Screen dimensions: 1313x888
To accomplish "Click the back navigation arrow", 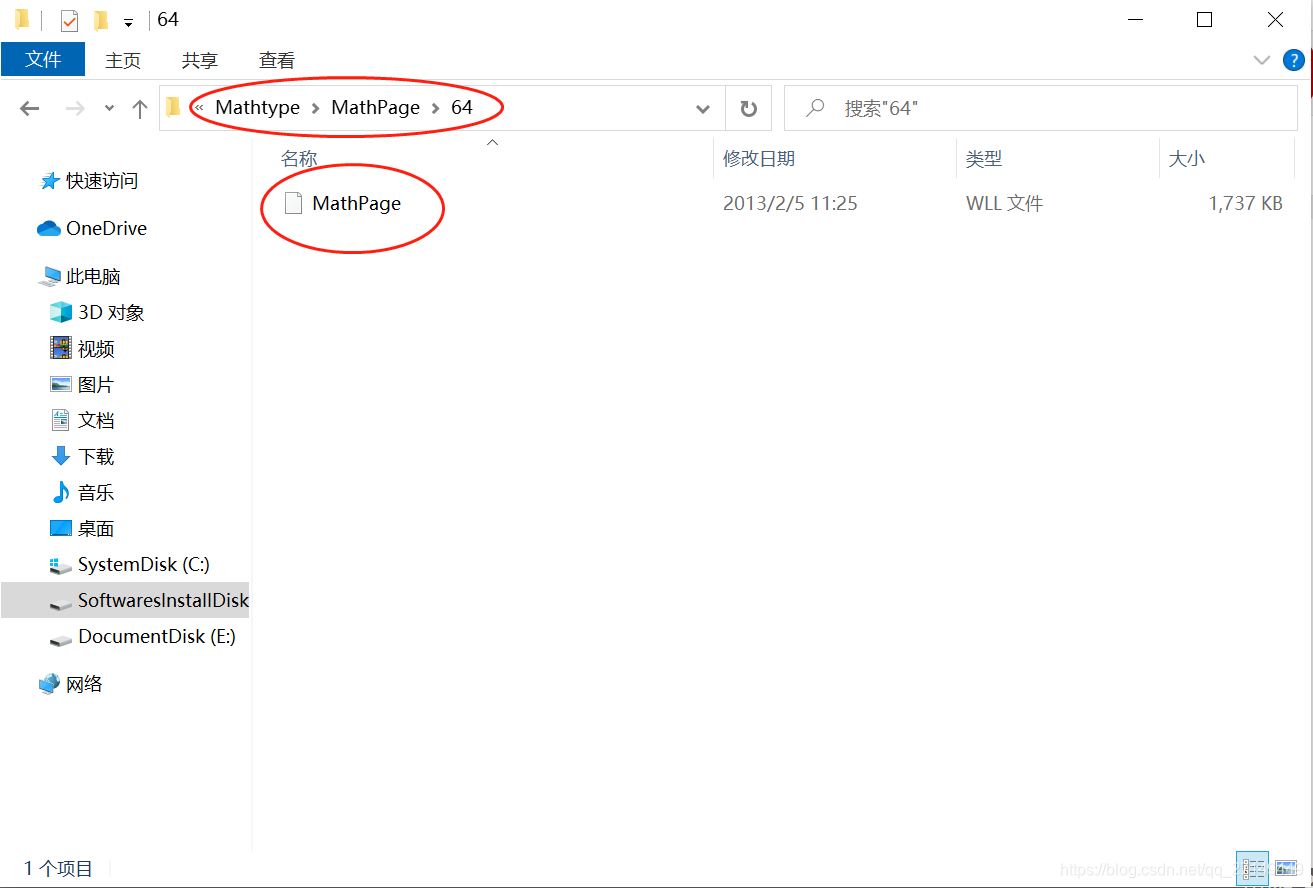I will (x=29, y=108).
